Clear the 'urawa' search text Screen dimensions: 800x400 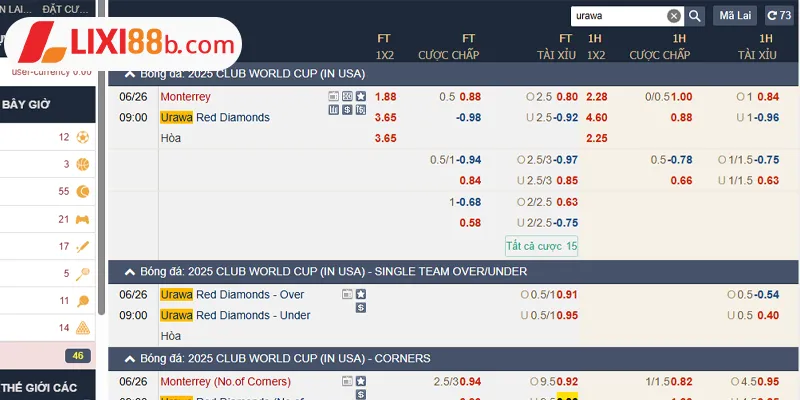point(674,16)
